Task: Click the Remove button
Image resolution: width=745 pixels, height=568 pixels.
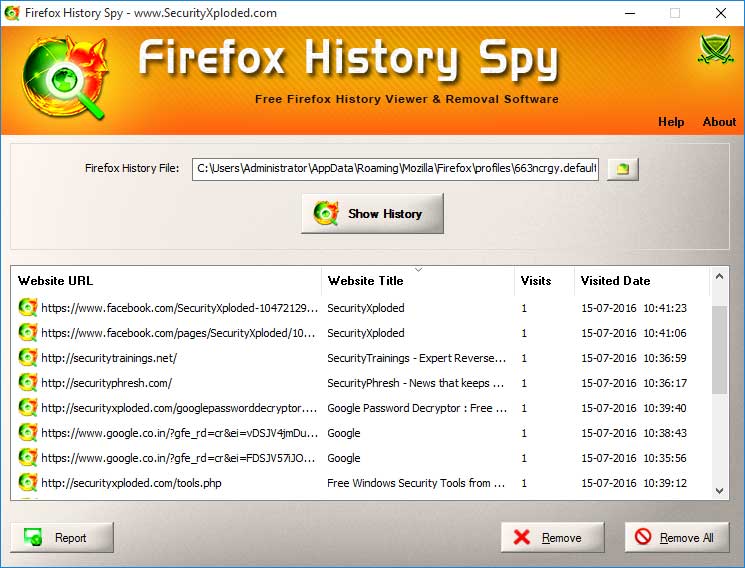Action: [x=552, y=538]
